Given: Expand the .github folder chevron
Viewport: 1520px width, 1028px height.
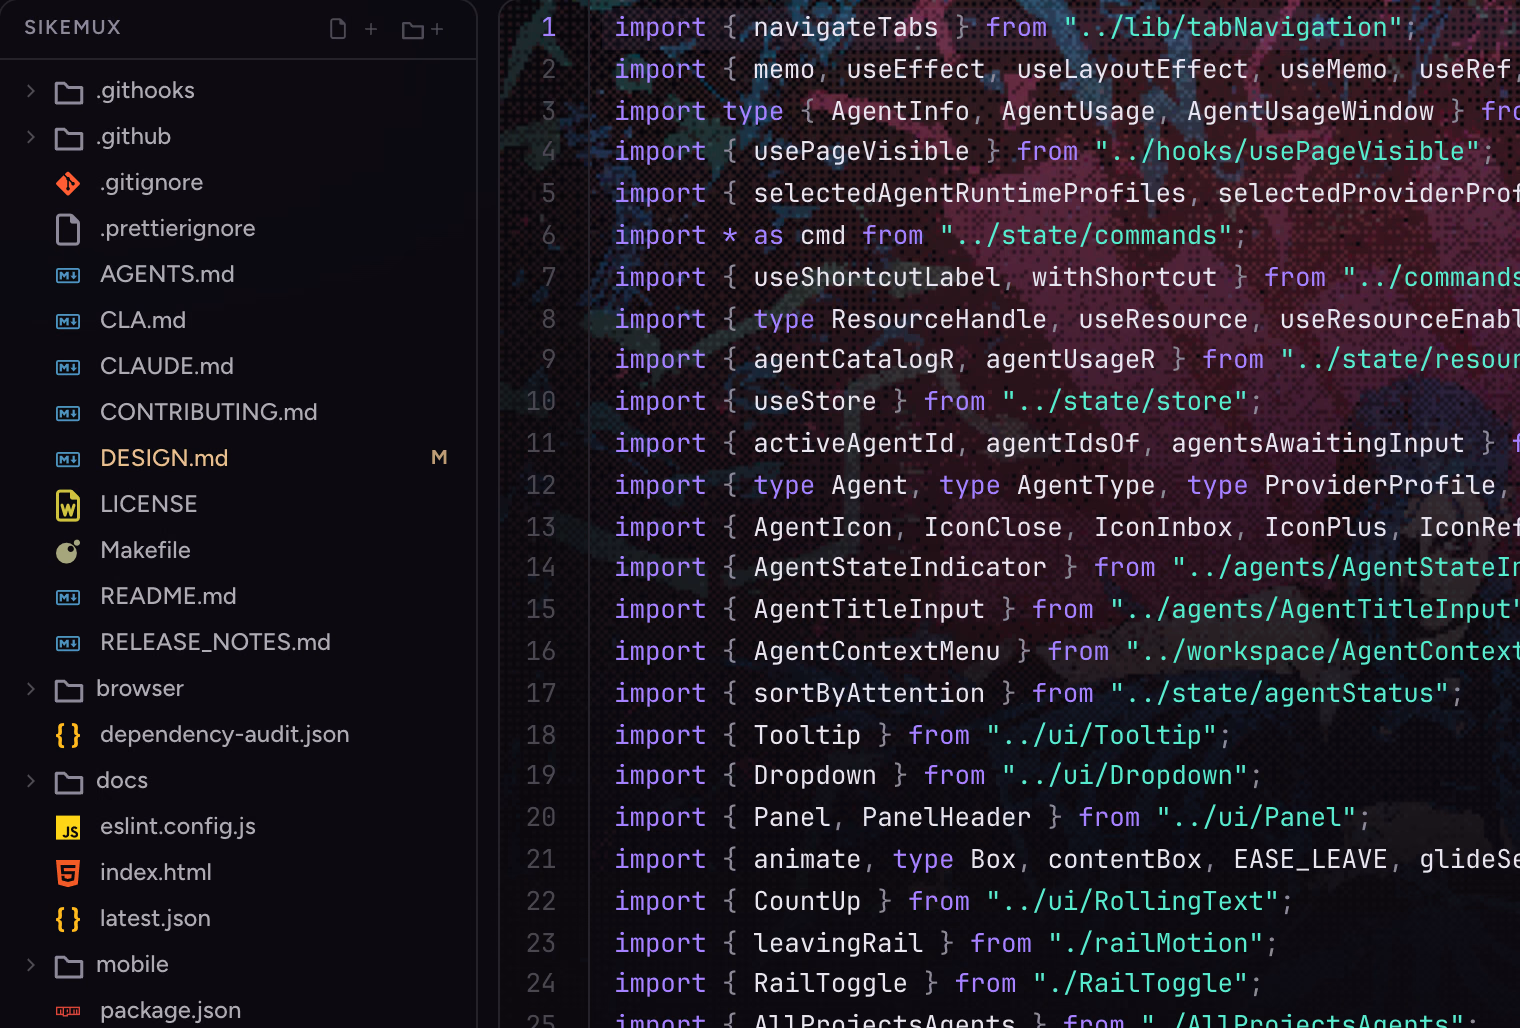Looking at the screenshot, I should point(31,137).
